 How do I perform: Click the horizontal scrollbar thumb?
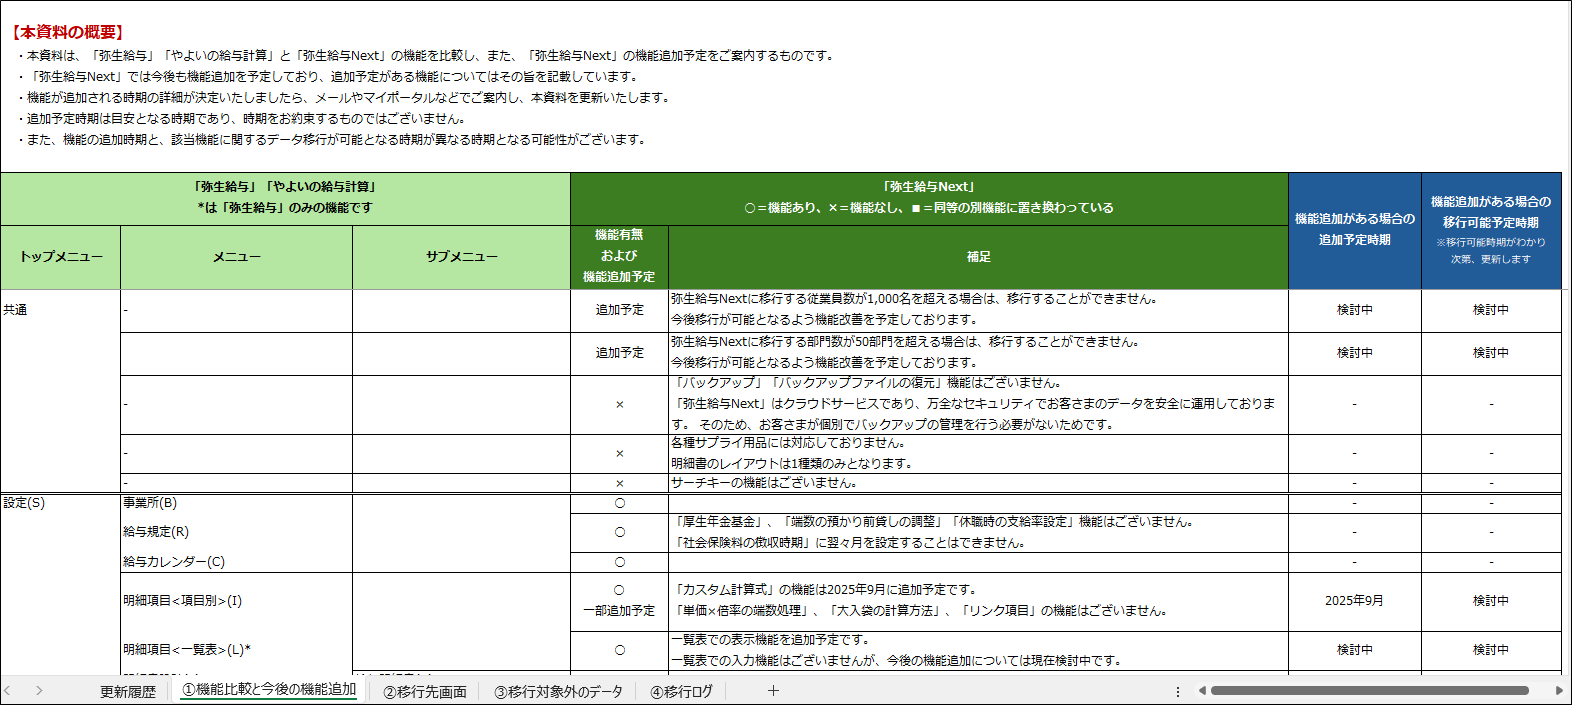click(1369, 690)
